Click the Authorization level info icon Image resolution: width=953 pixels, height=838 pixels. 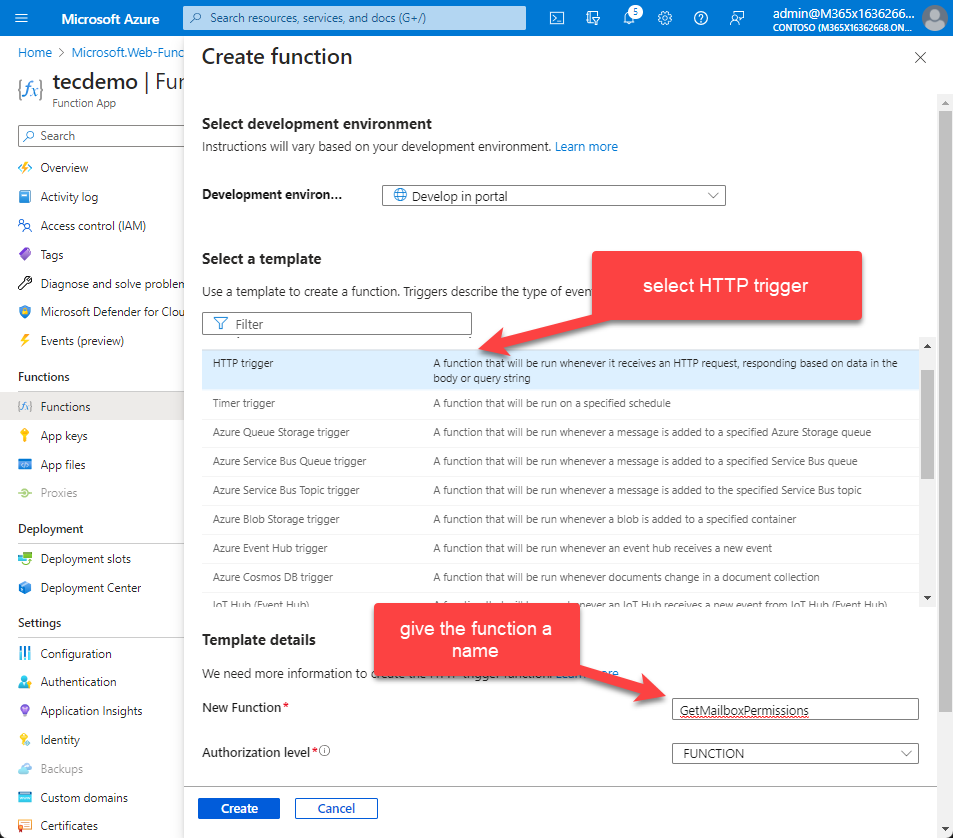point(325,750)
